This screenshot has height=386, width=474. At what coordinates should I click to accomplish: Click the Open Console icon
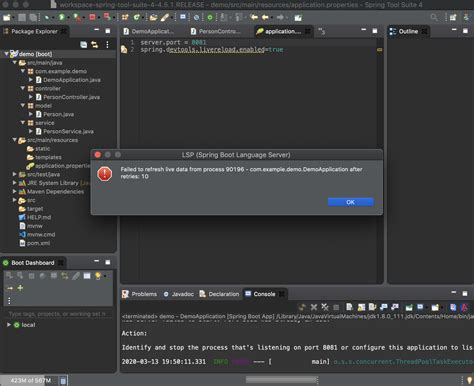(435, 307)
